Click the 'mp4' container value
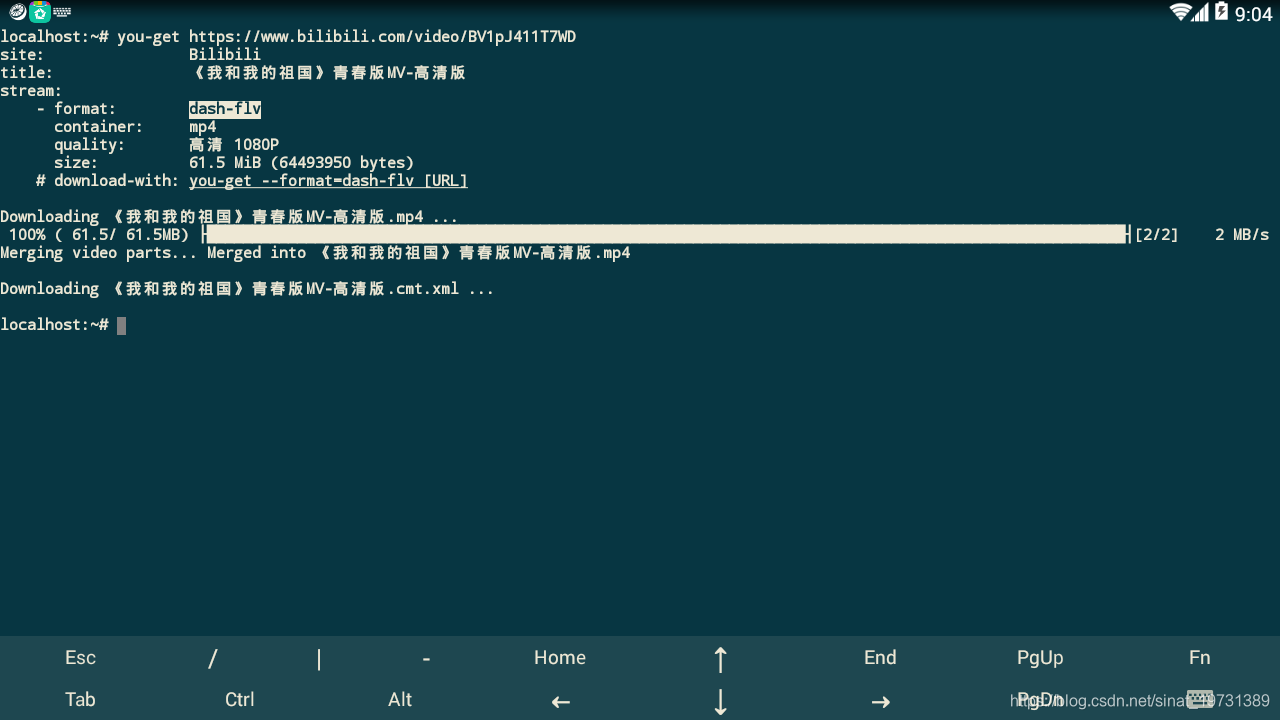Viewport: 1280px width, 720px height. point(202,127)
